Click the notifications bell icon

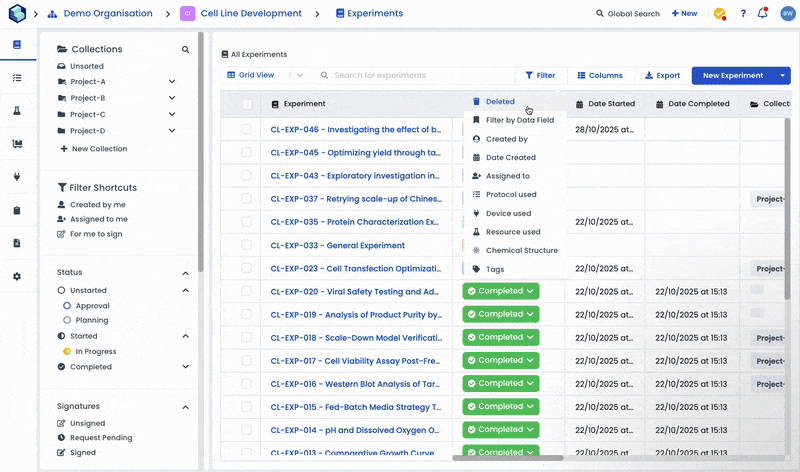click(x=763, y=14)
